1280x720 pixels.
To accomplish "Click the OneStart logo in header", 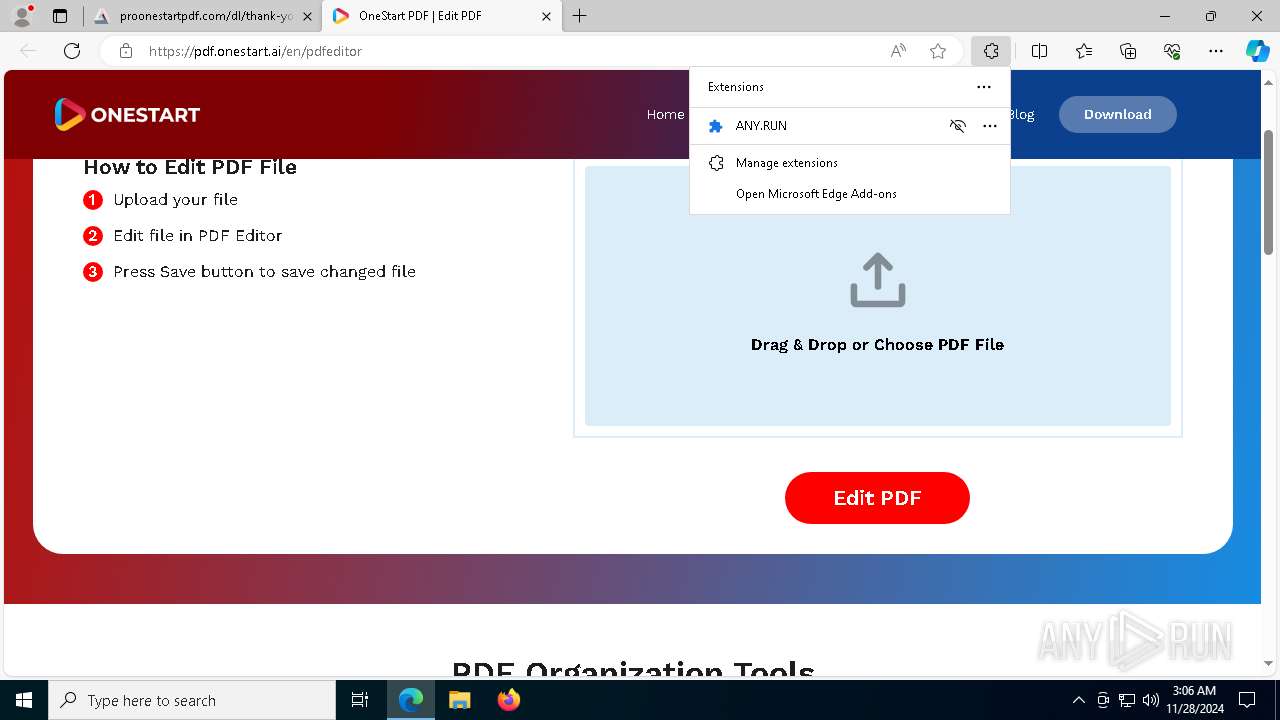I will (x=127, y=114).
